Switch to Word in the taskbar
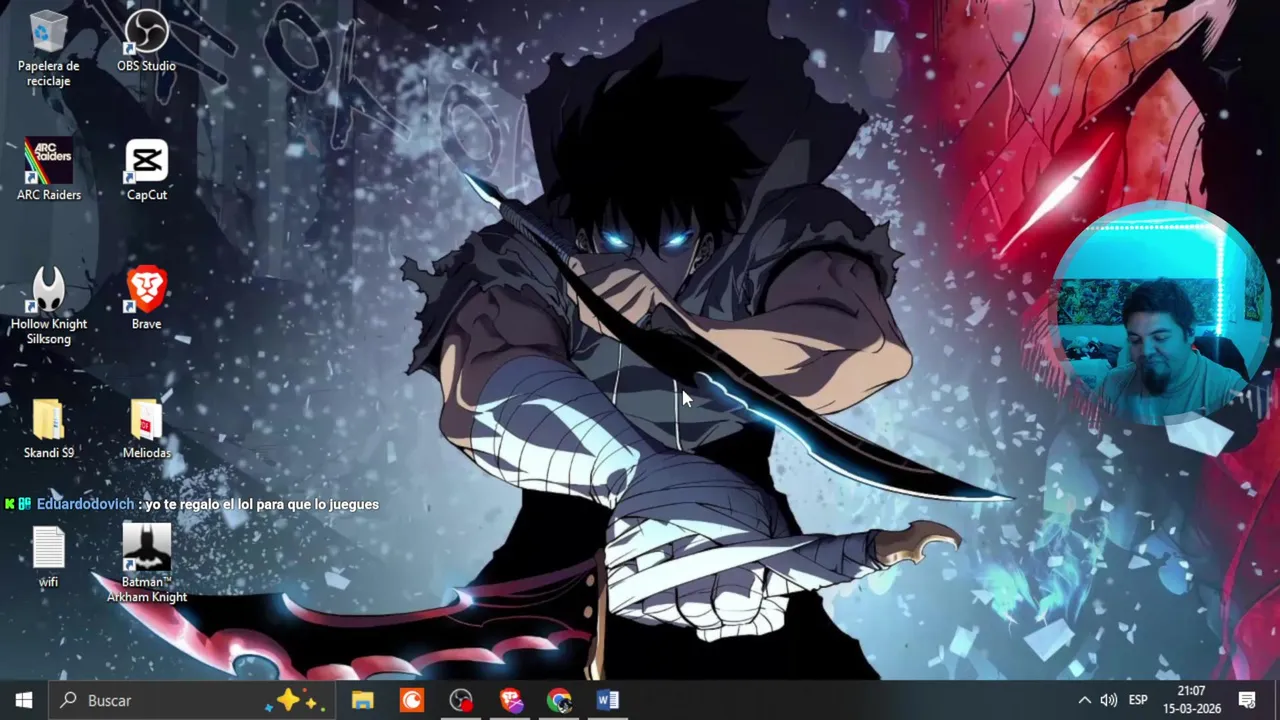This screenshot has height=720, width=1280. pos(607,700)
